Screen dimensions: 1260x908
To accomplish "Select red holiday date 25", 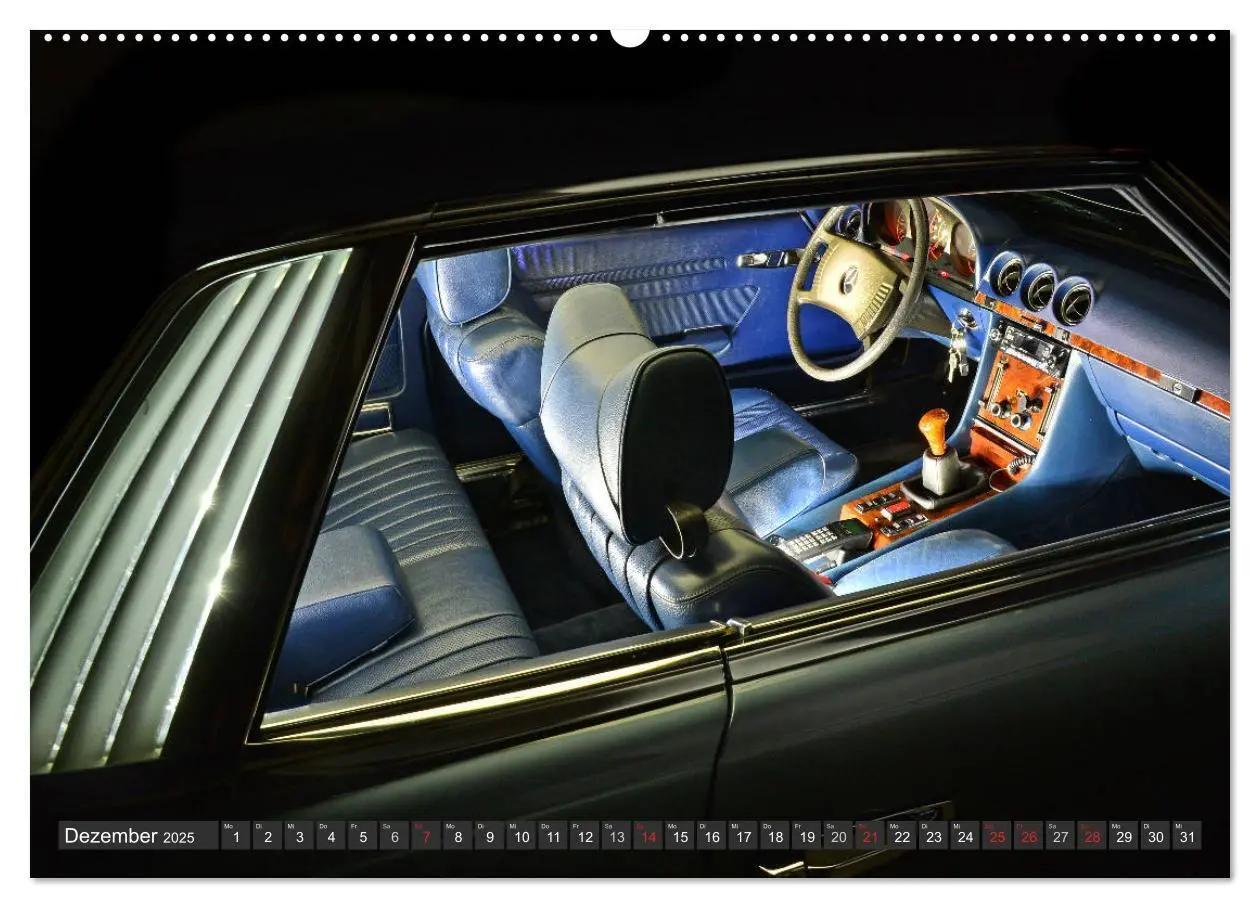I will click(997, 836).
